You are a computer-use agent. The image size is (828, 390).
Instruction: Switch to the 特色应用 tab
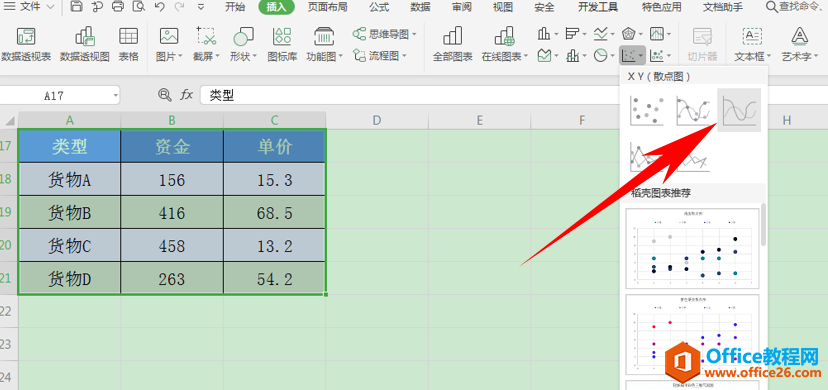click(661, 7)
